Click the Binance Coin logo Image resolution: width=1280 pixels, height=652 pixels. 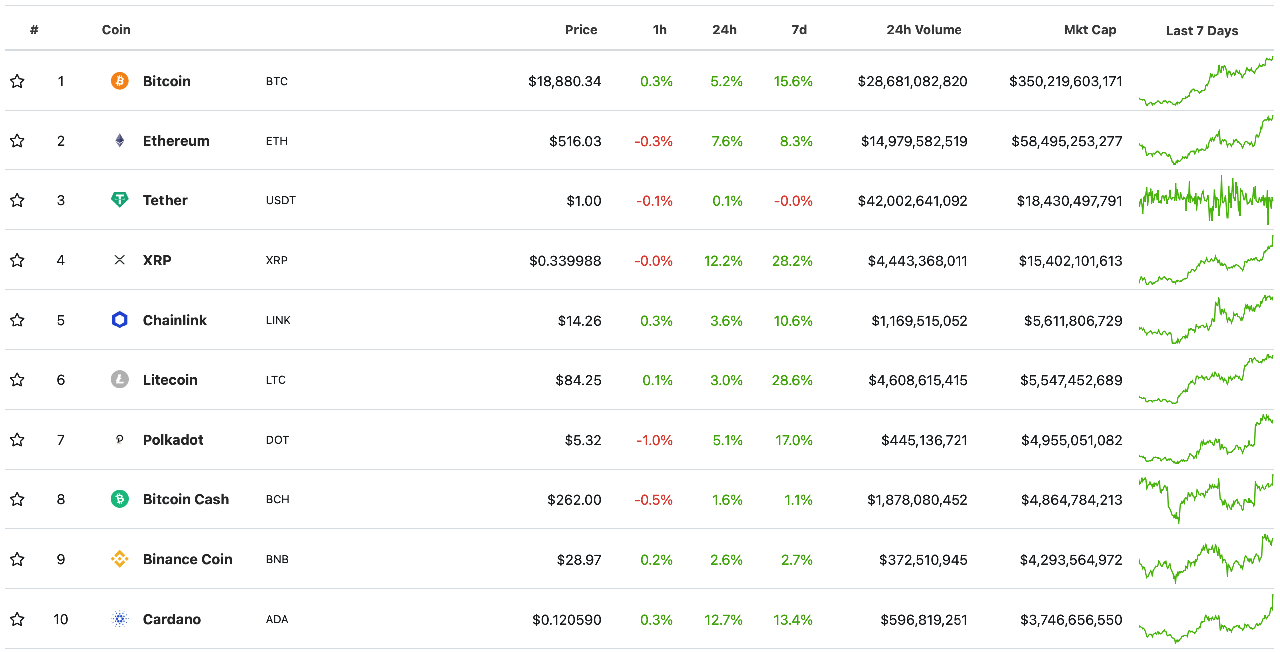point(120,559)
